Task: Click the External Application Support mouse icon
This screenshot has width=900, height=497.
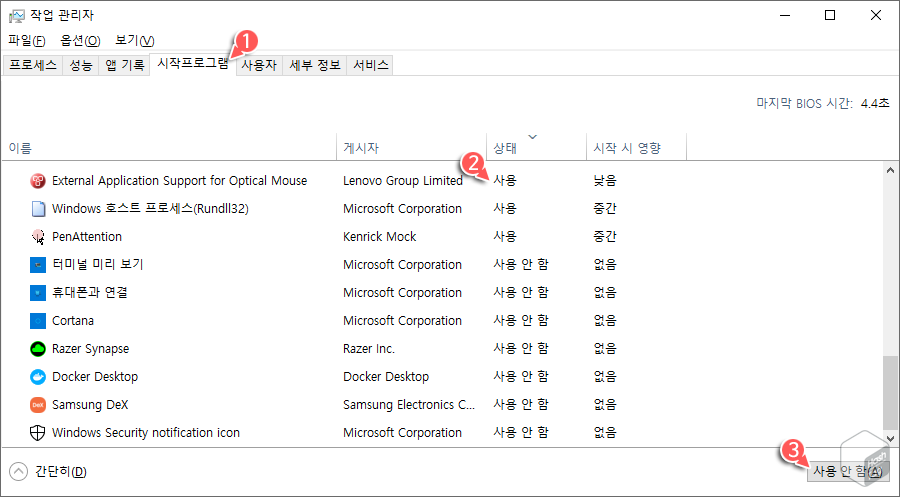Action: [38, 181]
